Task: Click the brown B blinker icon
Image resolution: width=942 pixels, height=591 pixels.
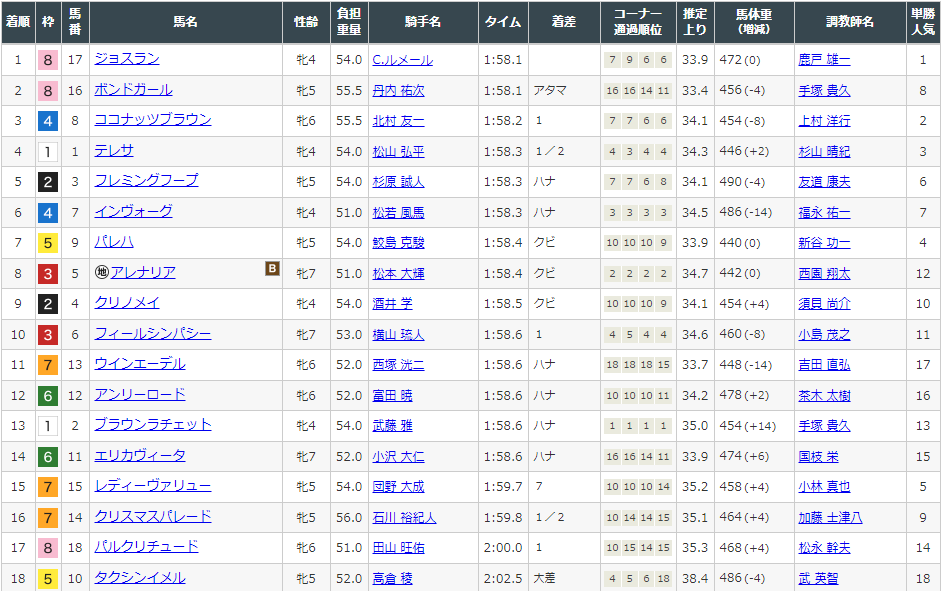Action: [271, 269]
